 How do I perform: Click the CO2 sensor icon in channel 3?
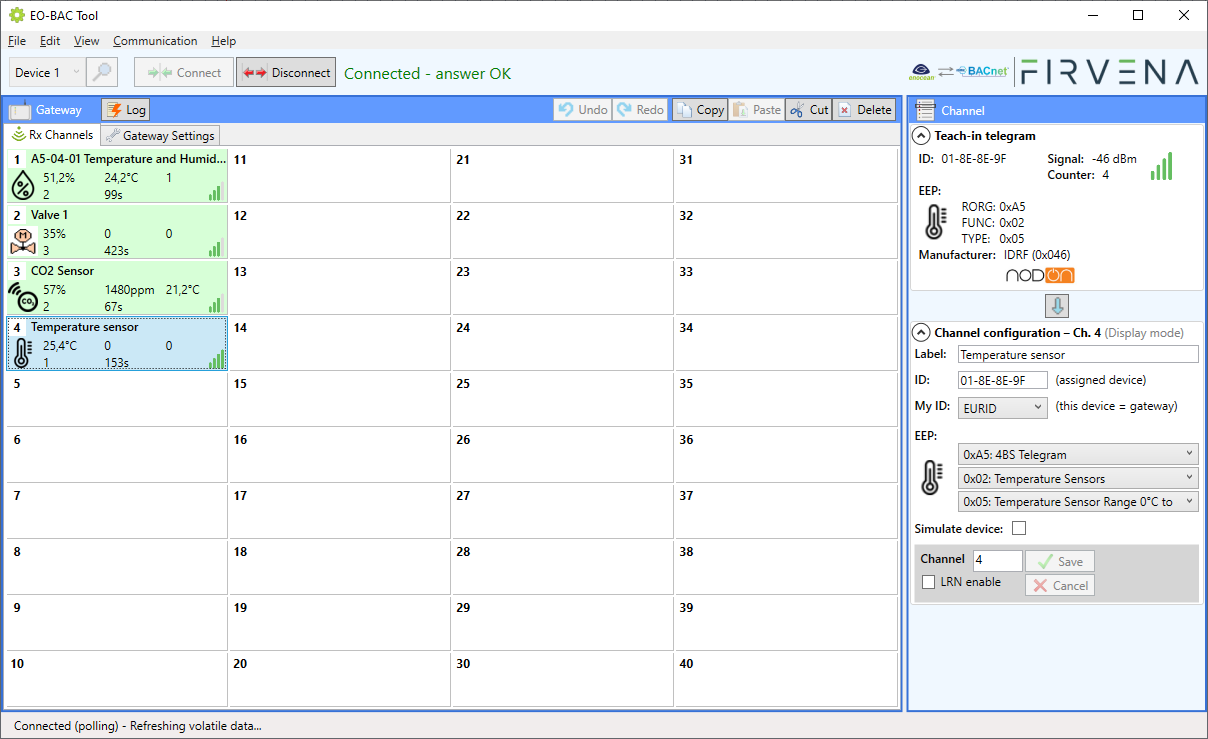(23, 297)
